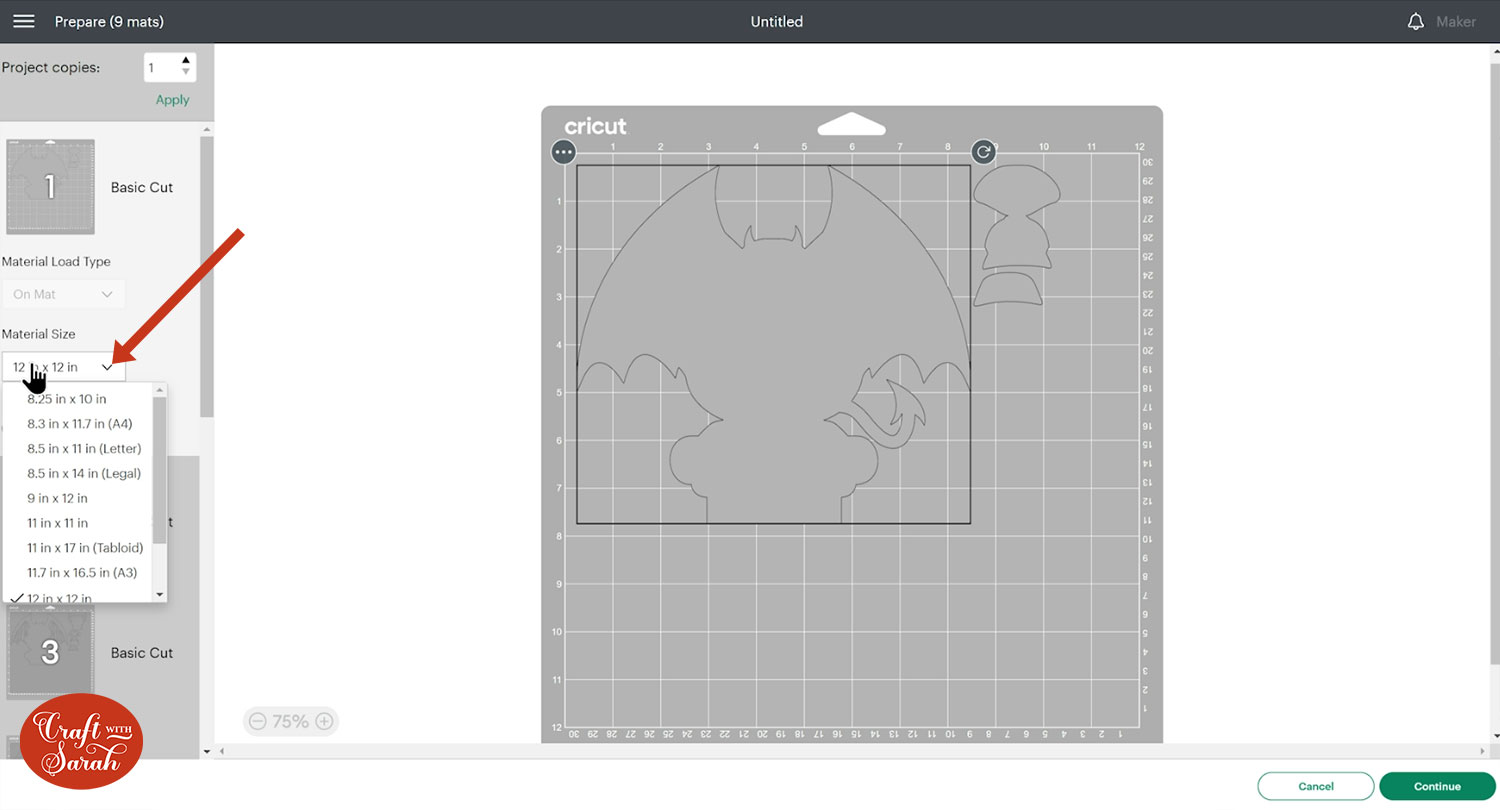This screenshot has width=1500, height=810.
Task: Choose 8.5 in x 11 in (Letter)
Action: tap(84, 449)
